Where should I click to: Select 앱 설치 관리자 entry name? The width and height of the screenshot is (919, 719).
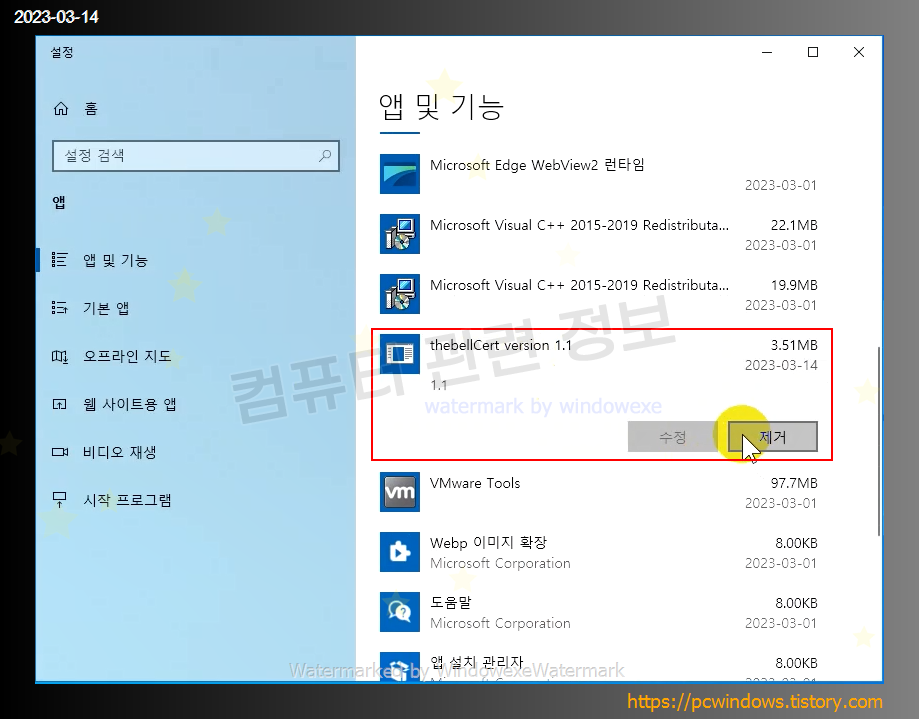click(x=476, y=662)
